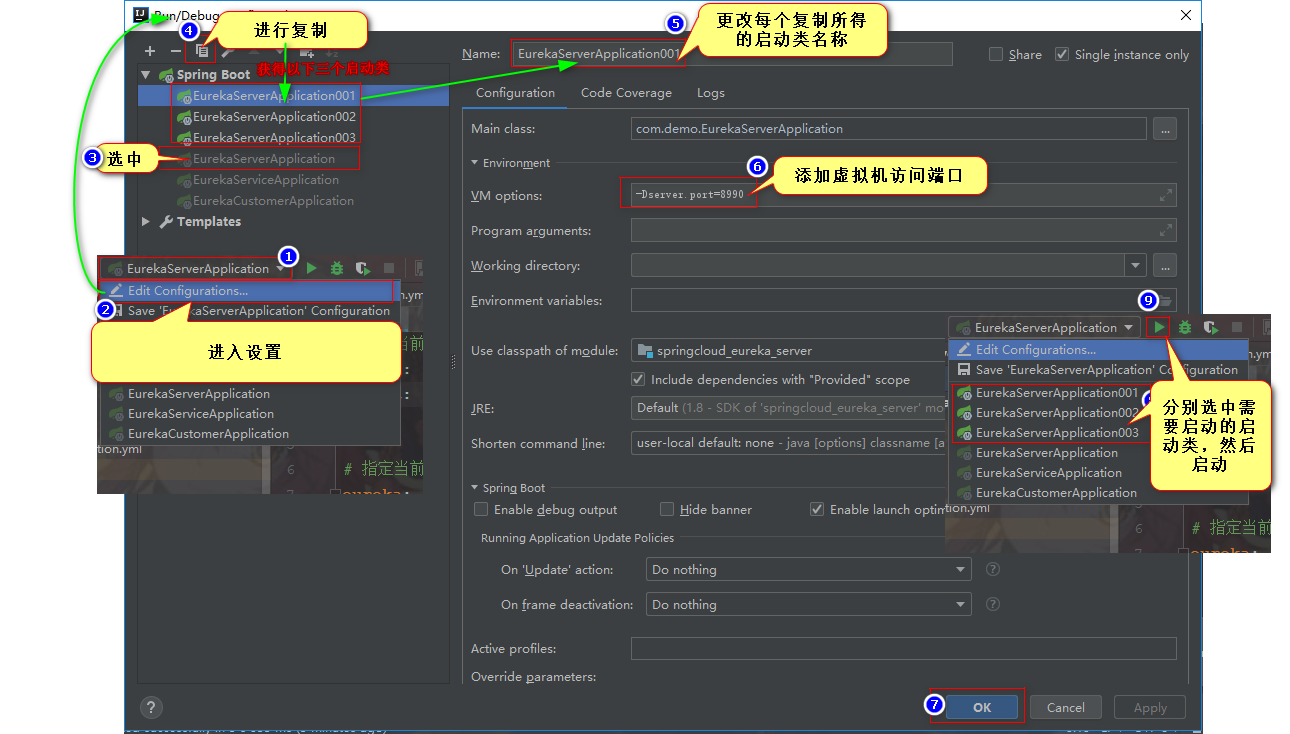Screen dimensions: 1290x734
Task: Click the Debug bug icon in the right toolbar inset
Action: tap(1185, 327)
